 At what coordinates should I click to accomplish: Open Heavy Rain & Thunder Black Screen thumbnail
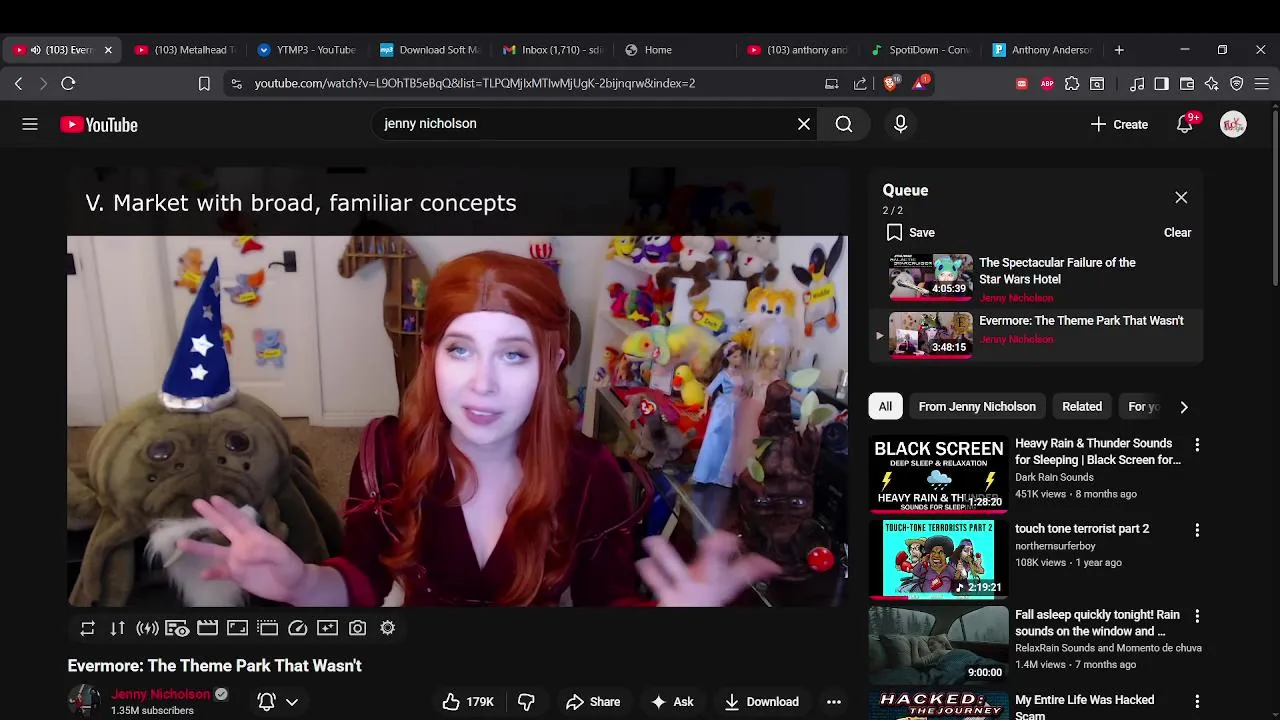[x=938, y=474]
